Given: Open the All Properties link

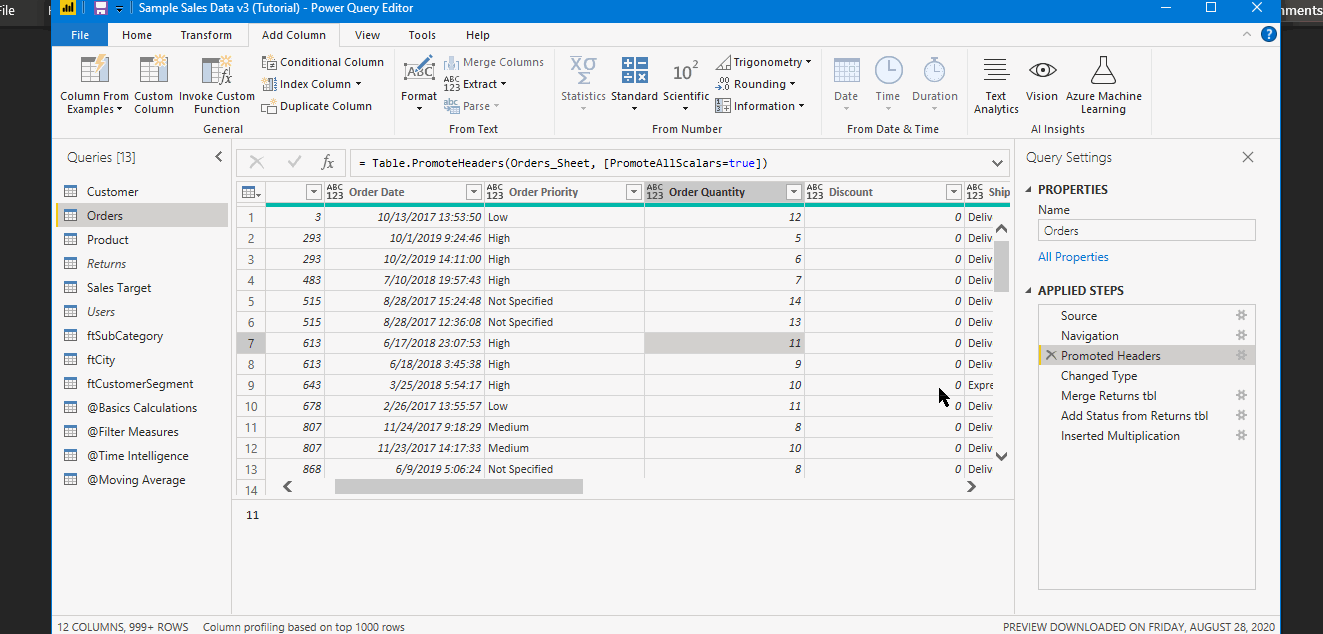Looking at the screenshot, I should tap(1073, 257).
